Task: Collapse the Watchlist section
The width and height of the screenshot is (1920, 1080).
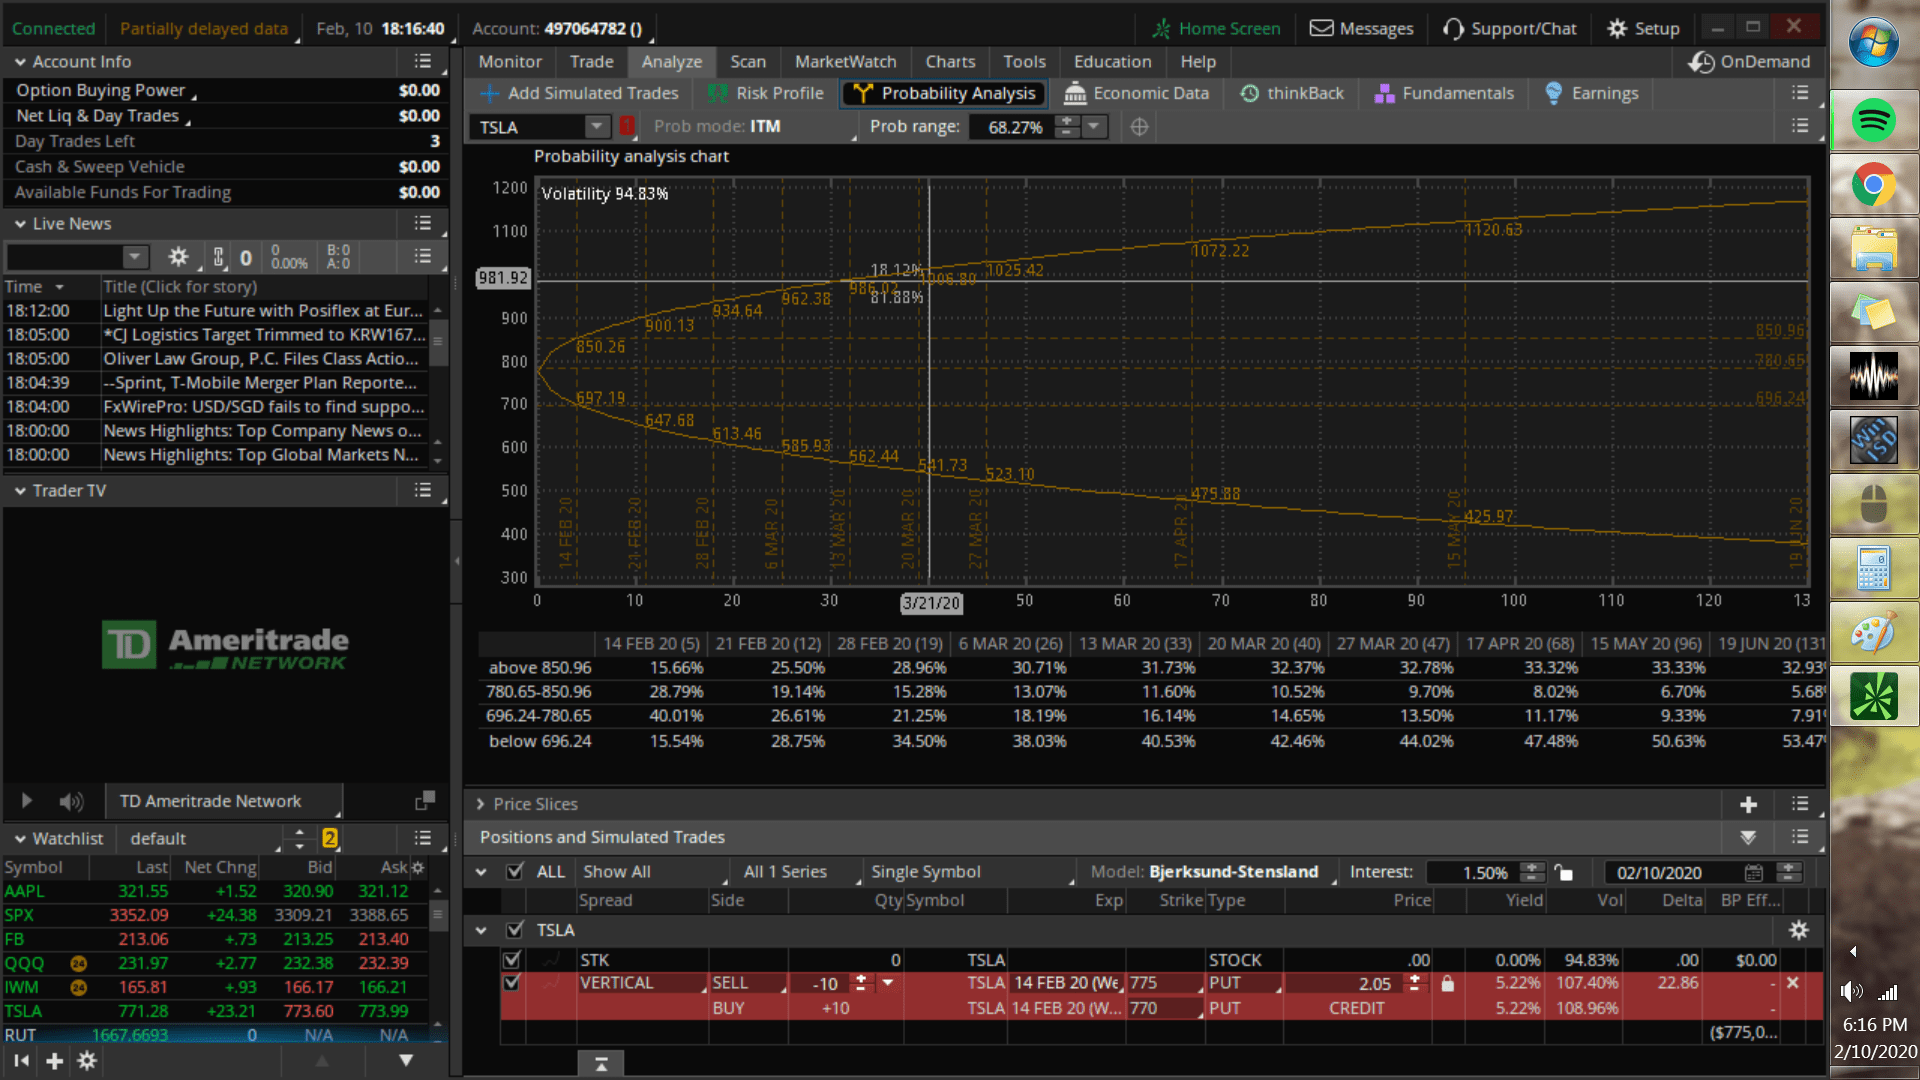Action: (20, 839)
